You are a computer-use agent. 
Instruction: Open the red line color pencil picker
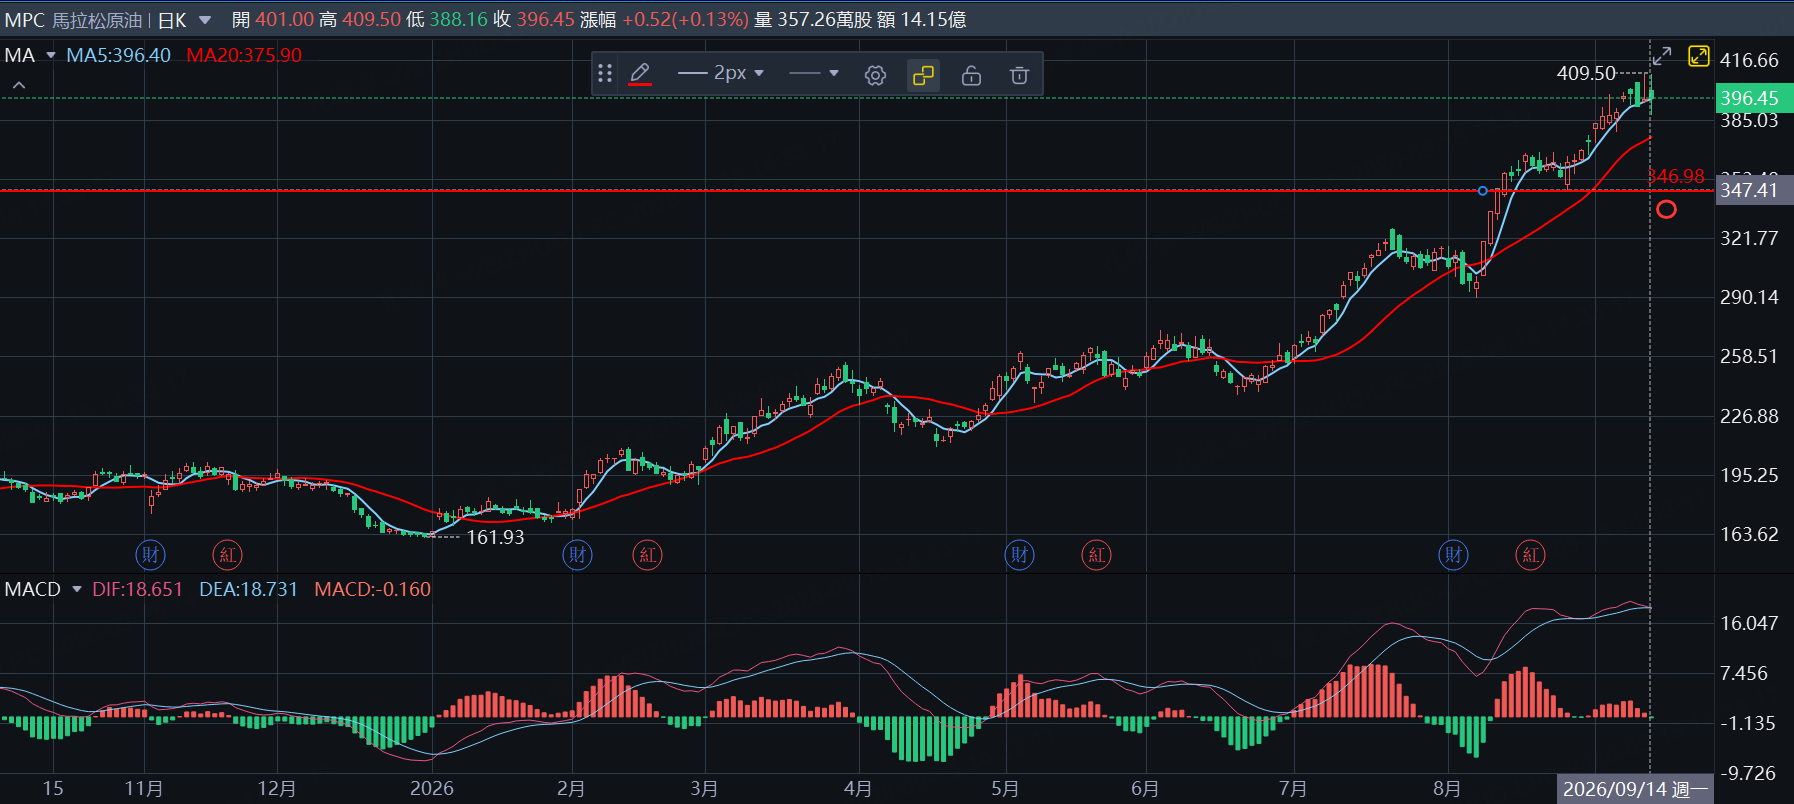640,74
